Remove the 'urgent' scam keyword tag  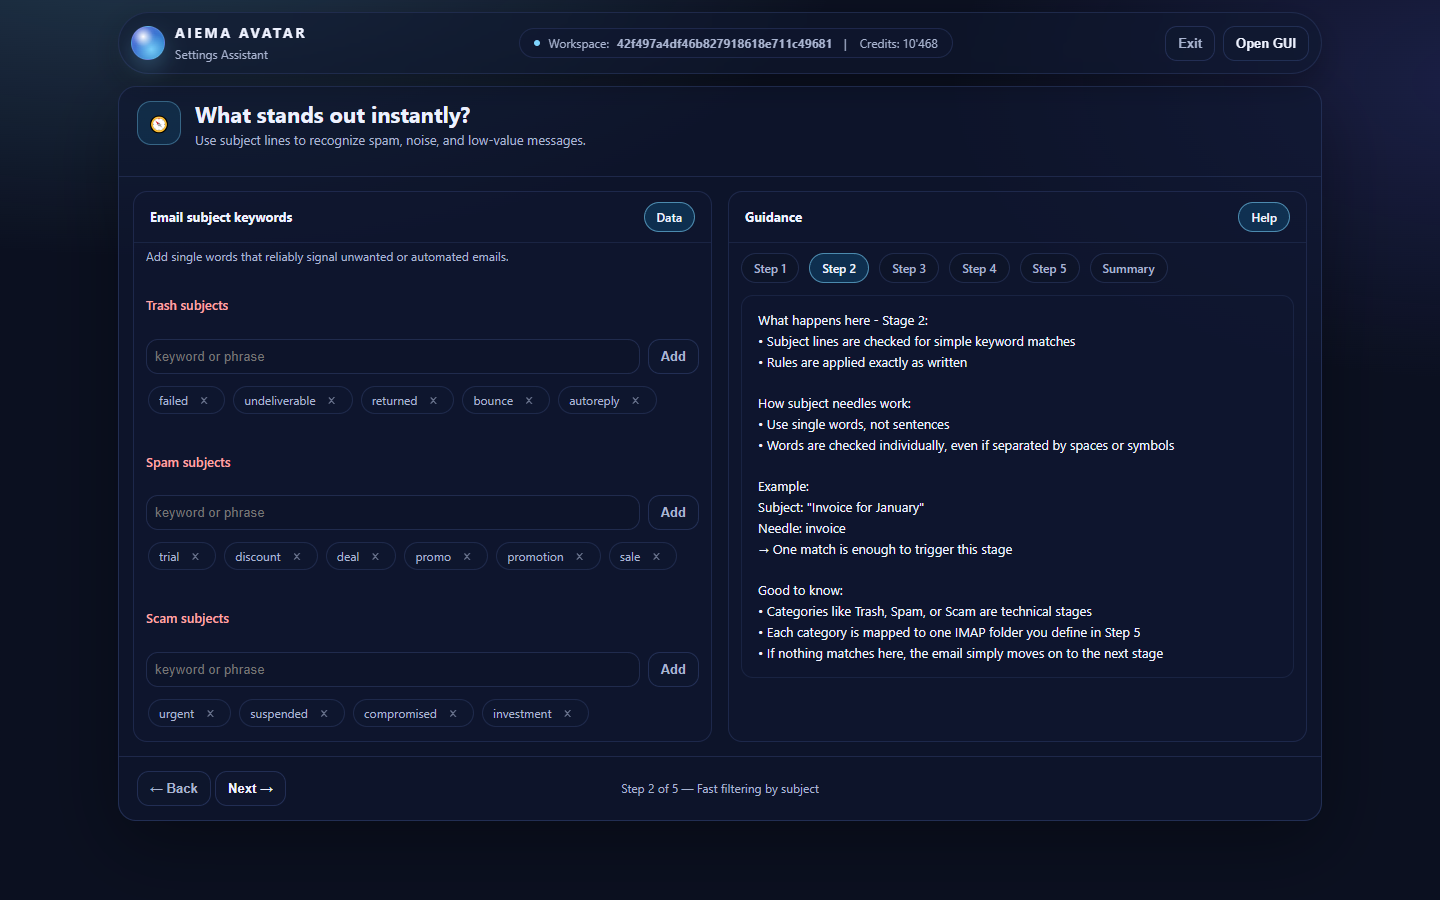210,714
